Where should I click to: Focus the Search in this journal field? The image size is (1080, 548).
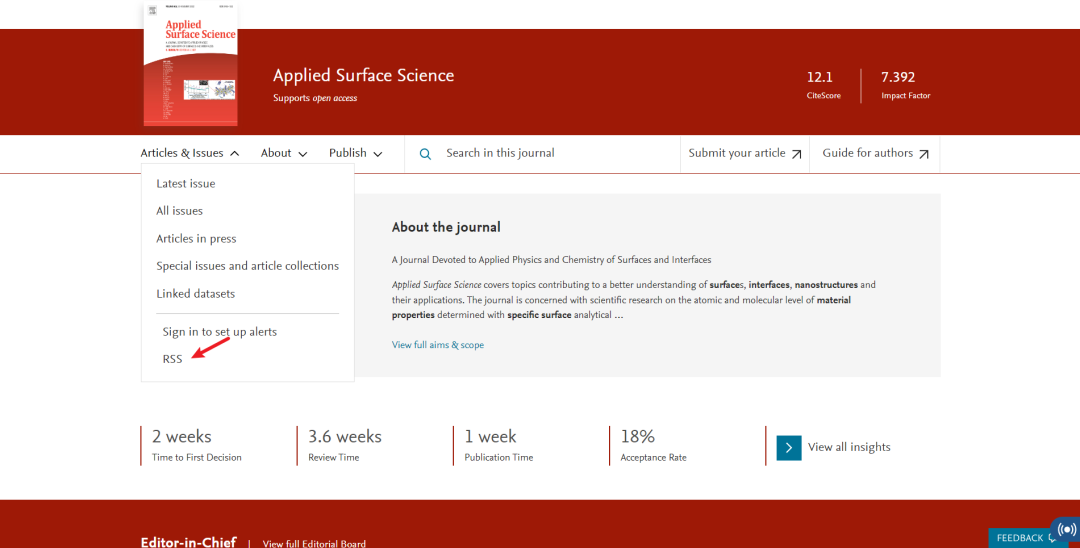[x=542, y=154]
